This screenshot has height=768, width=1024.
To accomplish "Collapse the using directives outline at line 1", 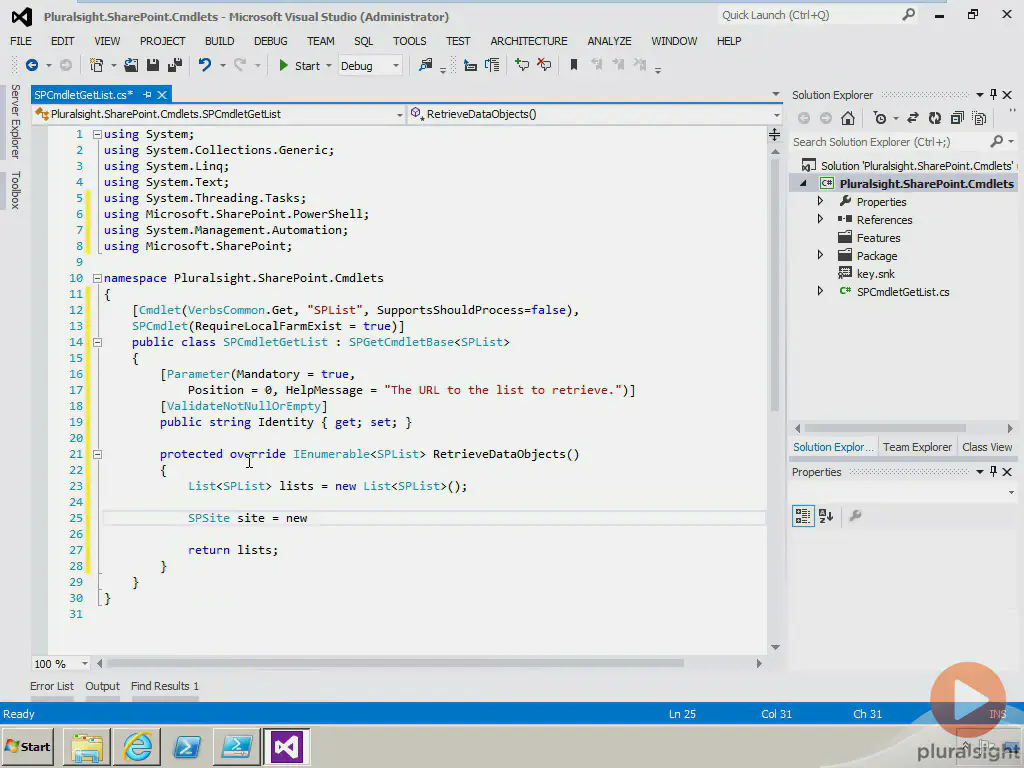I will pyautogui.click(x=97, y=134).
